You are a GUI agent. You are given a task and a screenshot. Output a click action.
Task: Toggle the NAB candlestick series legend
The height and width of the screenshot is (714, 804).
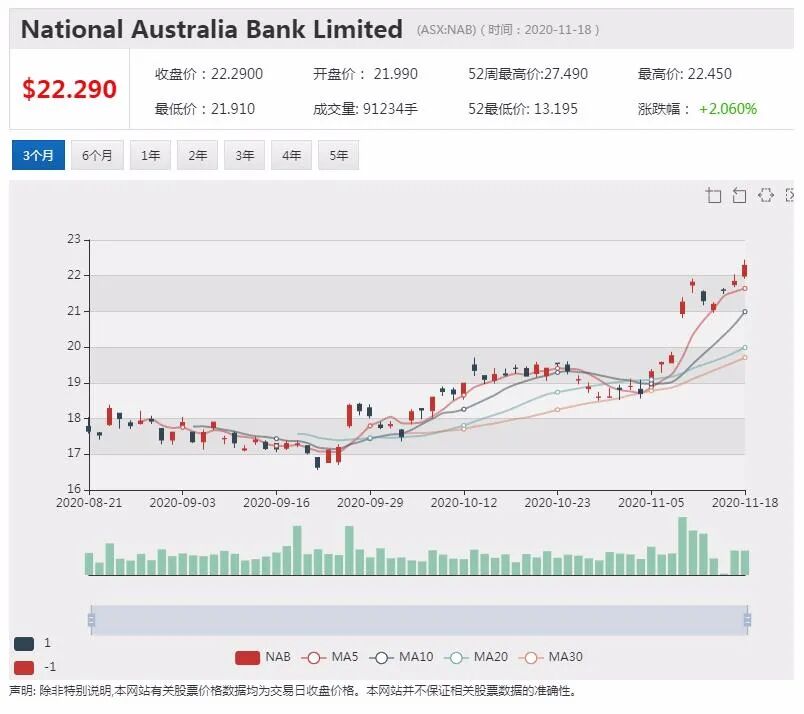coord(263,658)
